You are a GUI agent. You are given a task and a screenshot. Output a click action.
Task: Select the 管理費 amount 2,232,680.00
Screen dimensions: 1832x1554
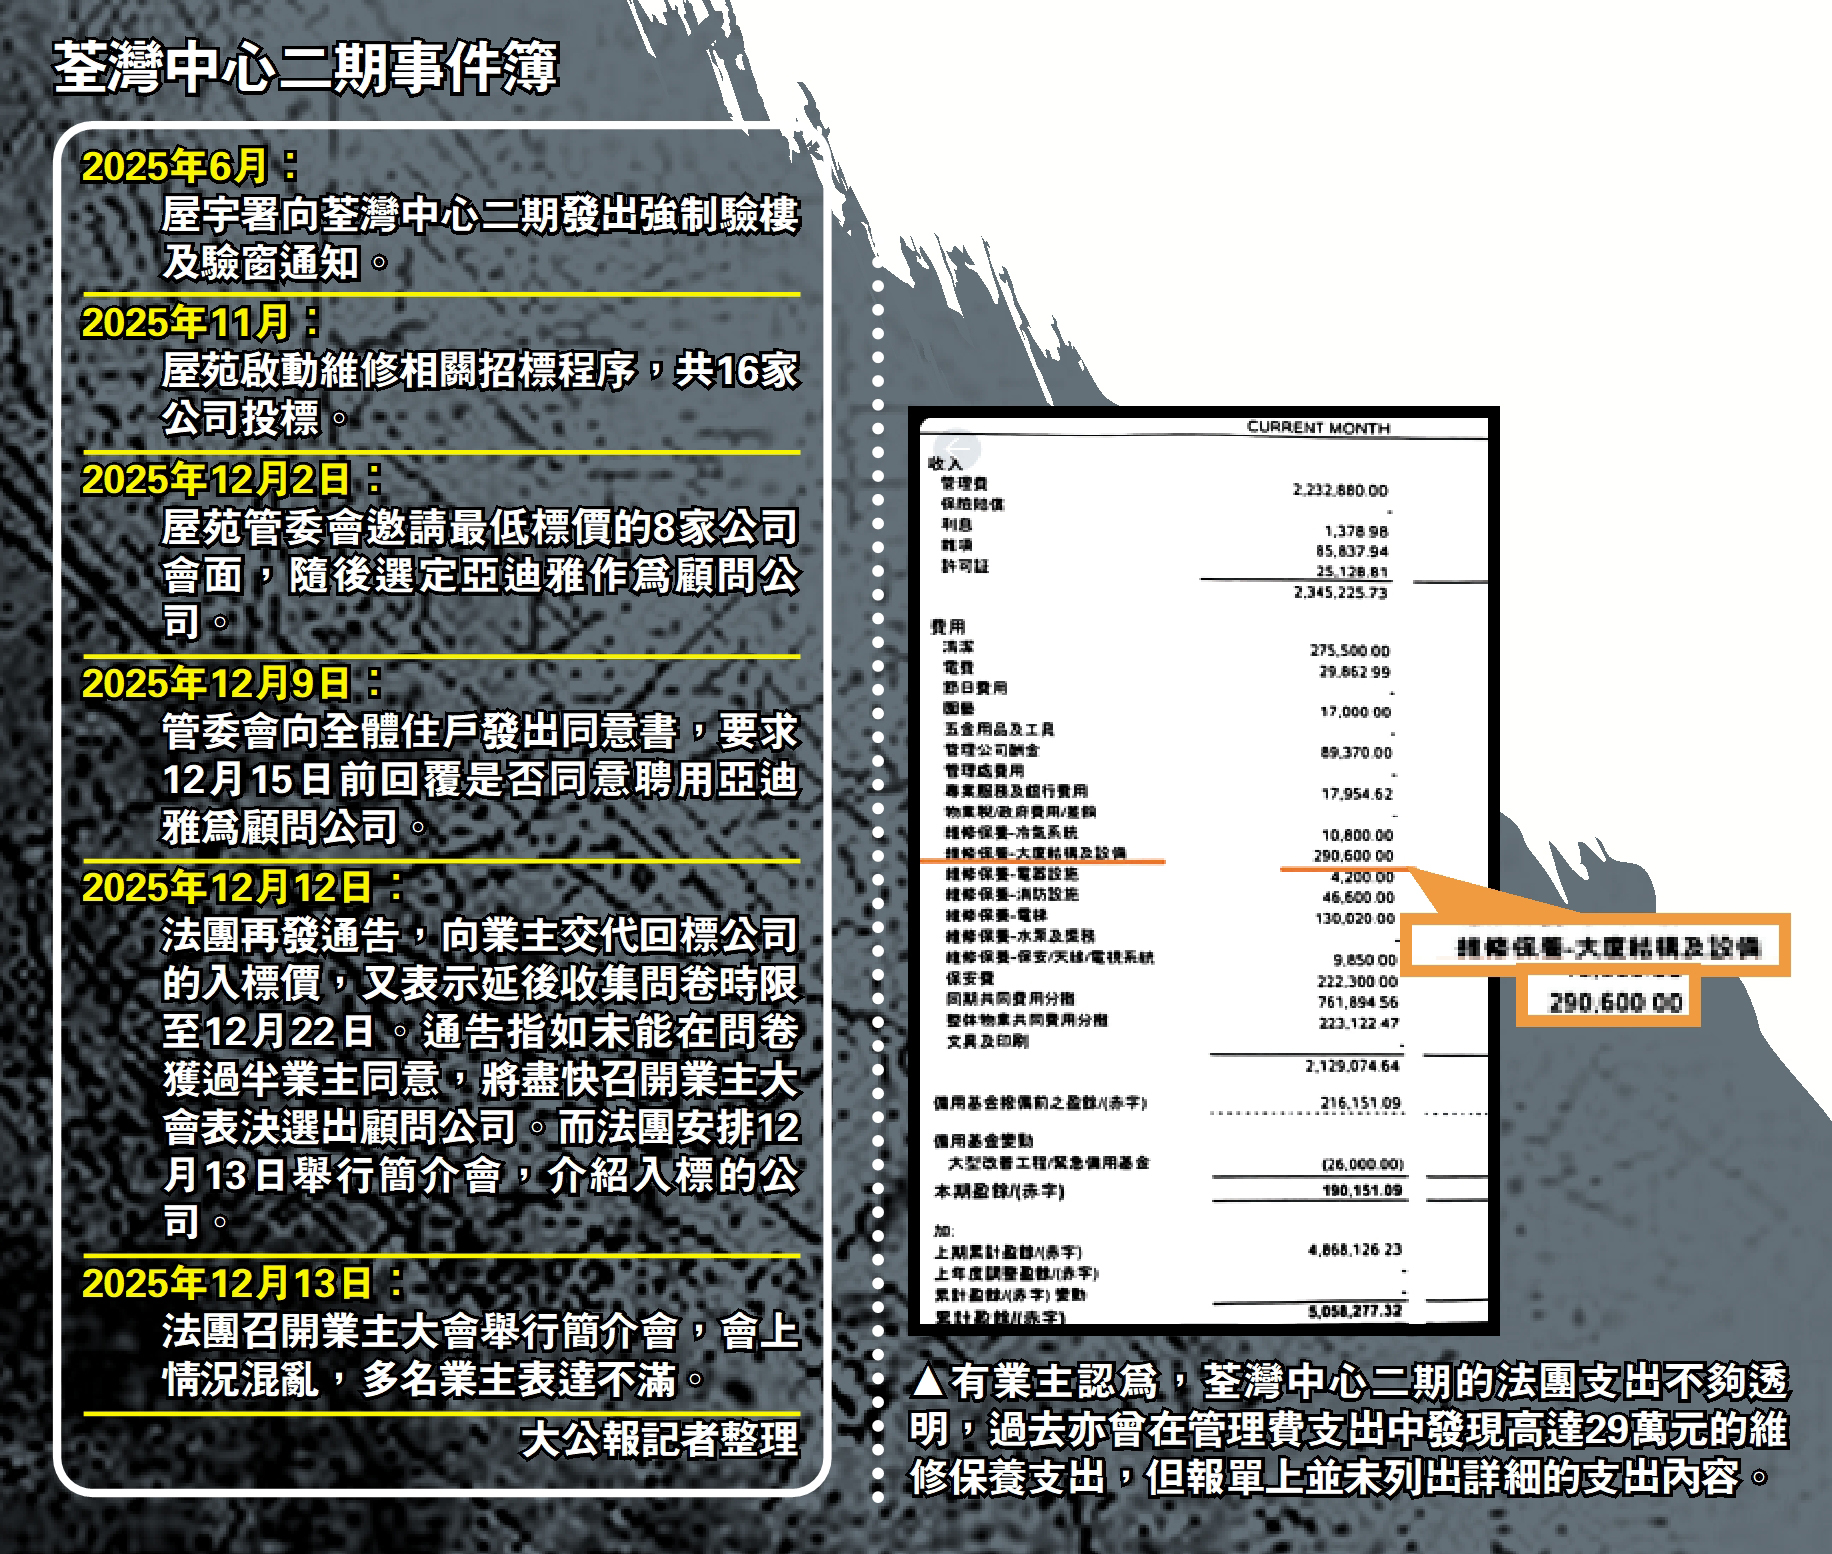pos(1339,490)
